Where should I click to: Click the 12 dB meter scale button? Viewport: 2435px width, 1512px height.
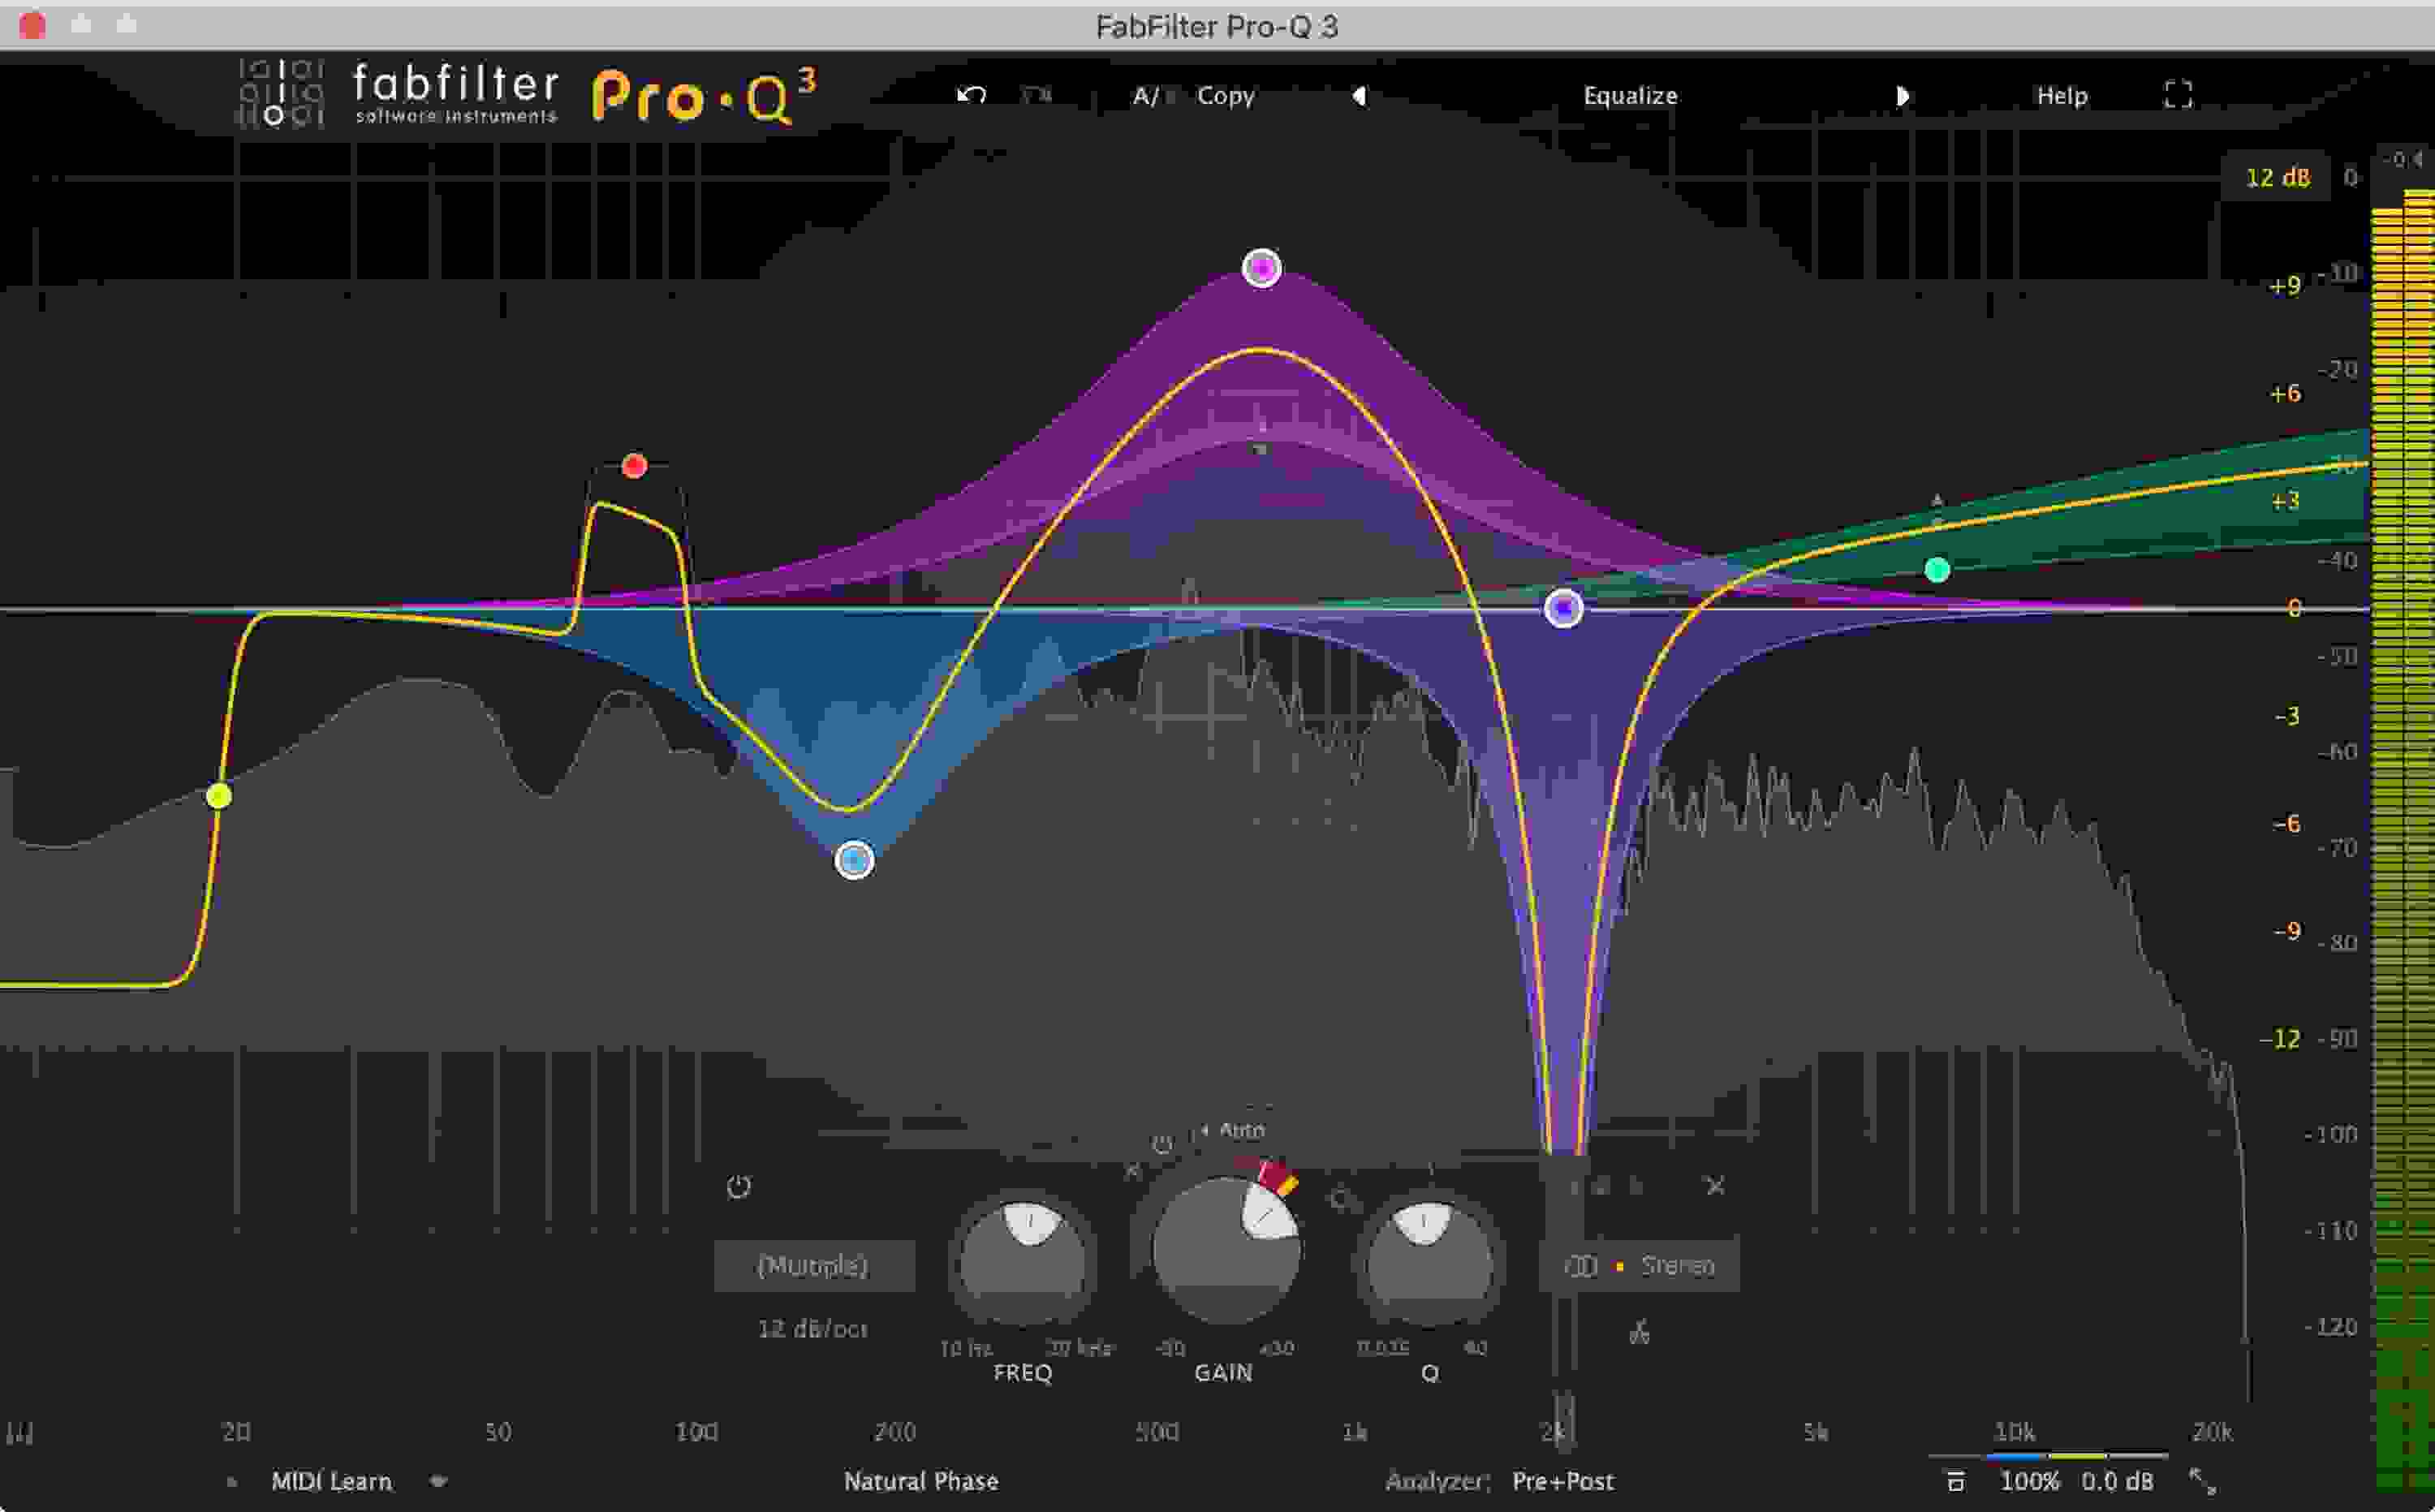pos(2280,178)
